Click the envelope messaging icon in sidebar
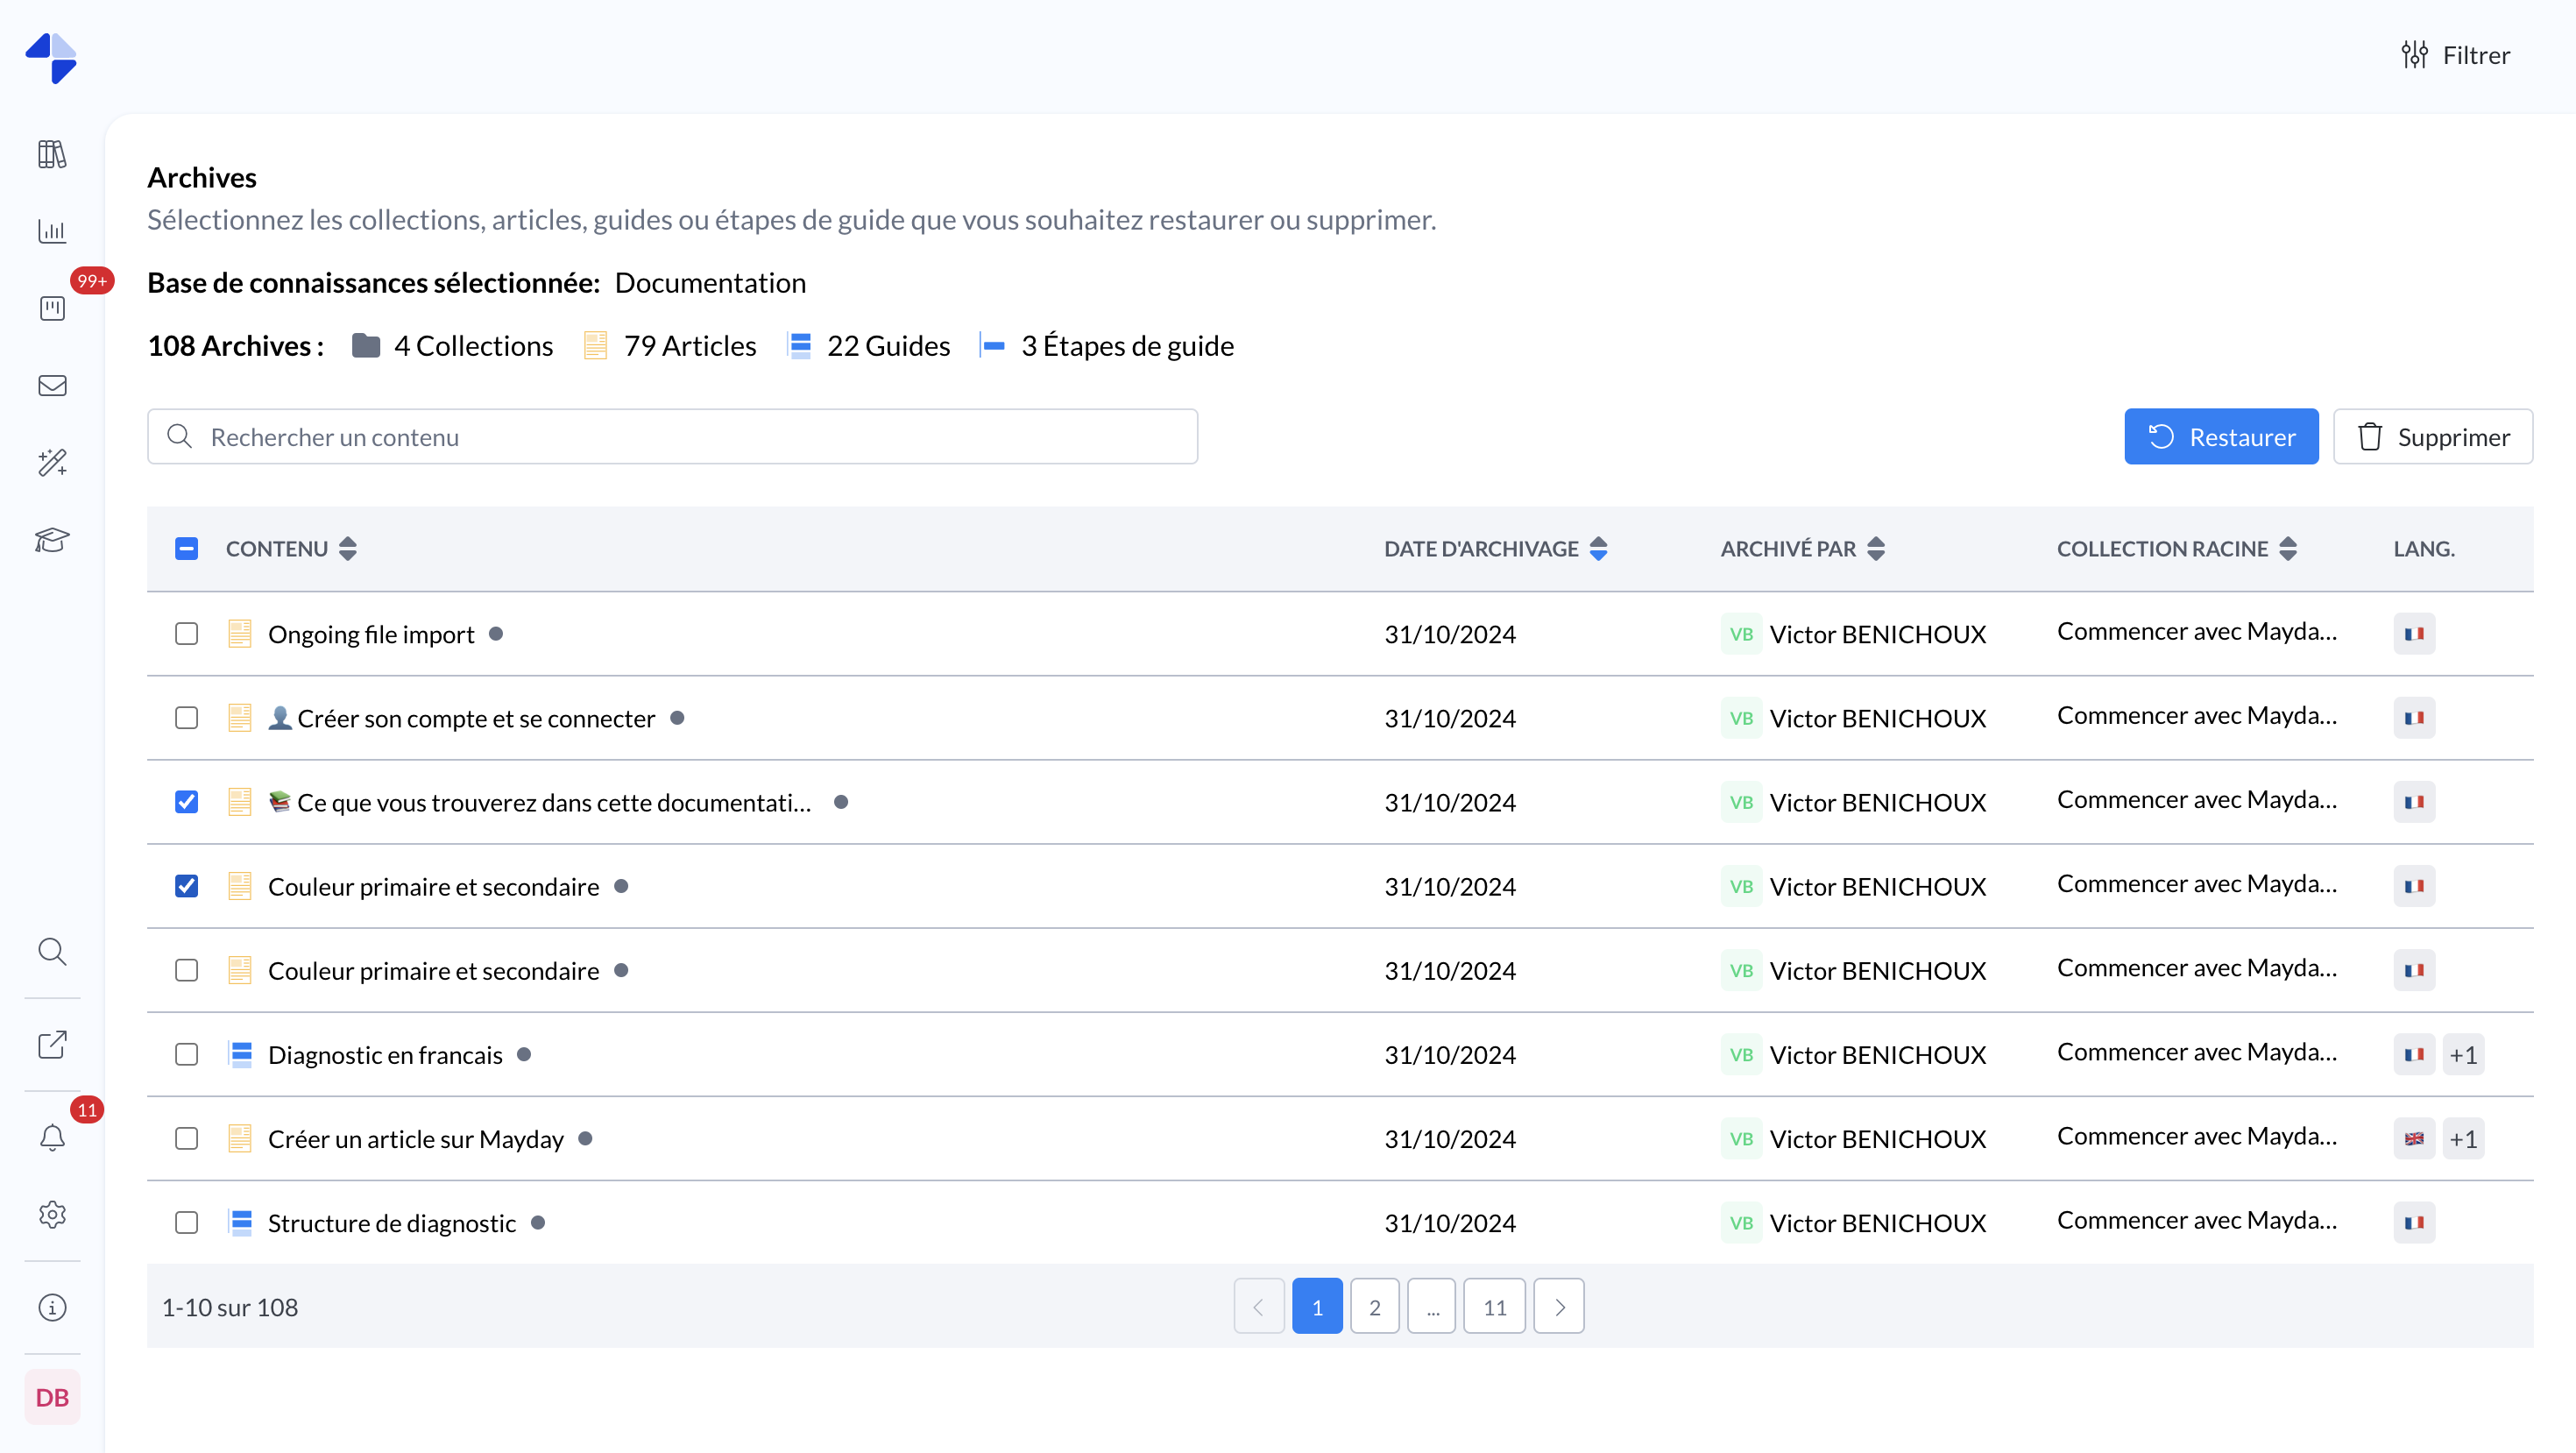This screenshot has width=2576, height=1453. pos(51,386)
